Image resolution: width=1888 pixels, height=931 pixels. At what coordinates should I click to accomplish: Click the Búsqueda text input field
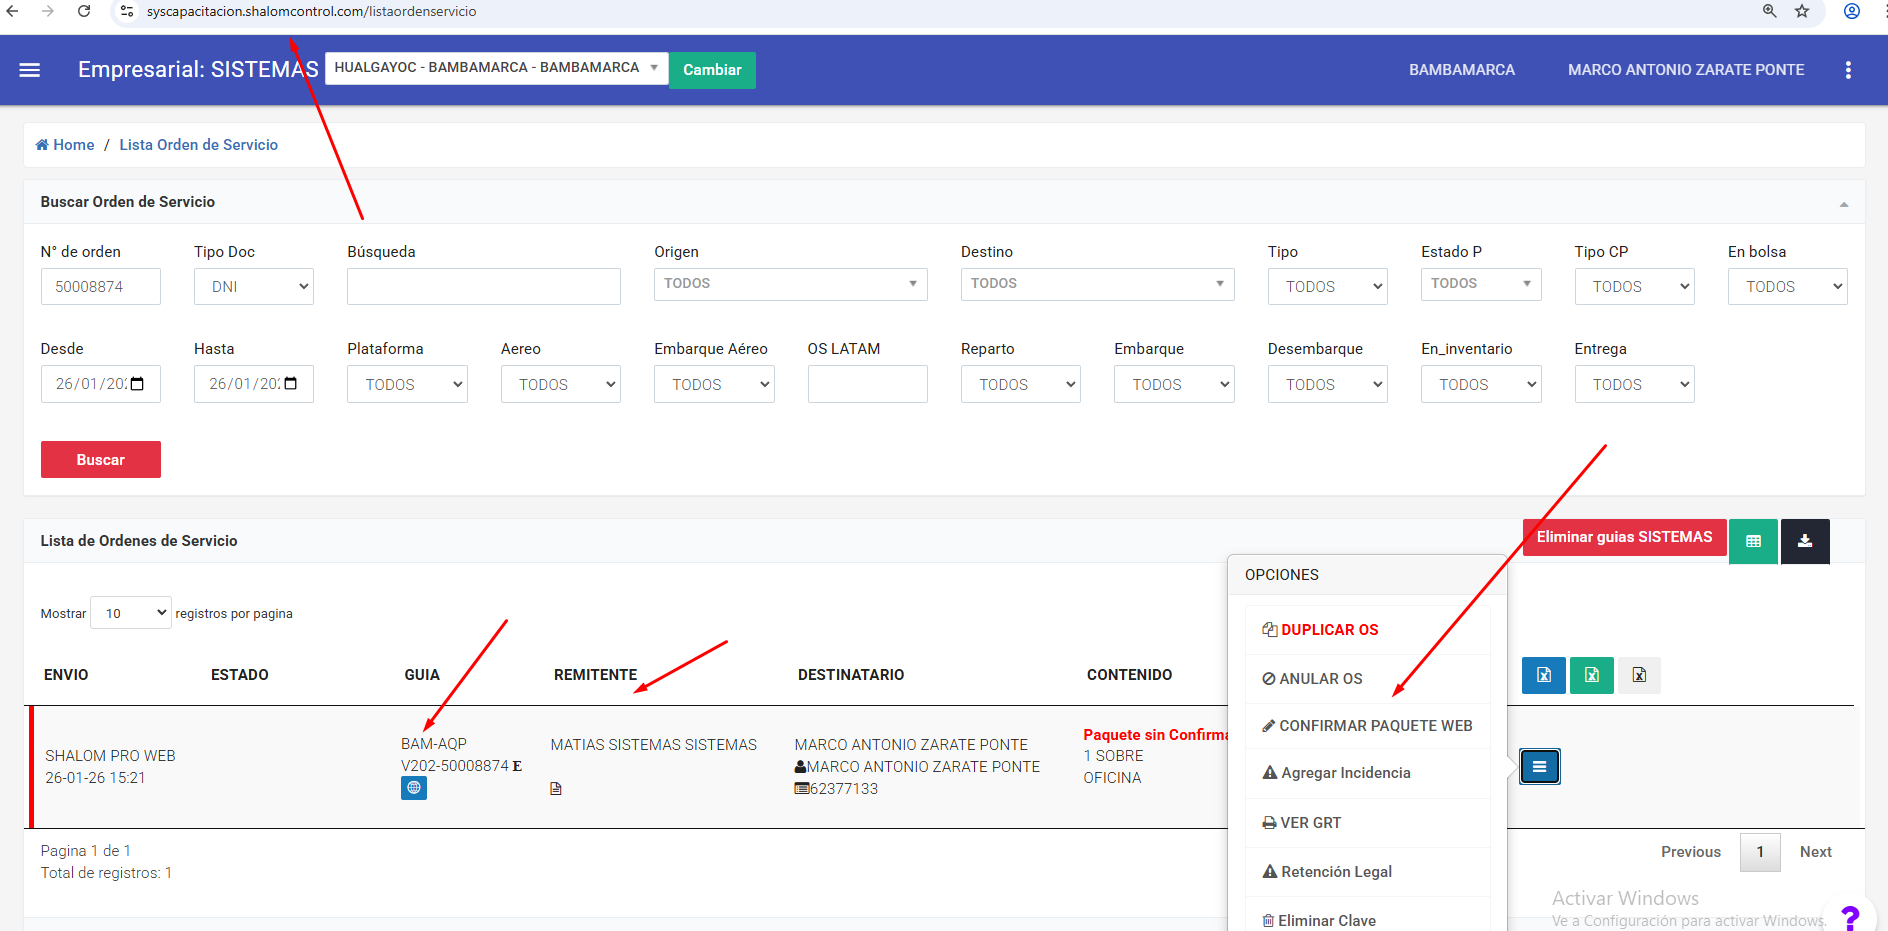pos(483,287)
